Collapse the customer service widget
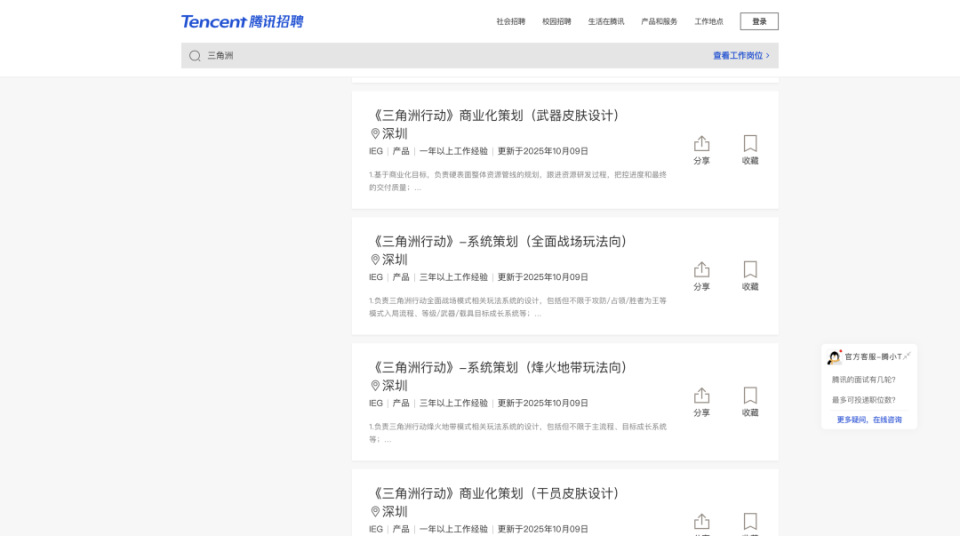Screen dimensions: 960x536 pyautogui.click(x=907, y=356)
